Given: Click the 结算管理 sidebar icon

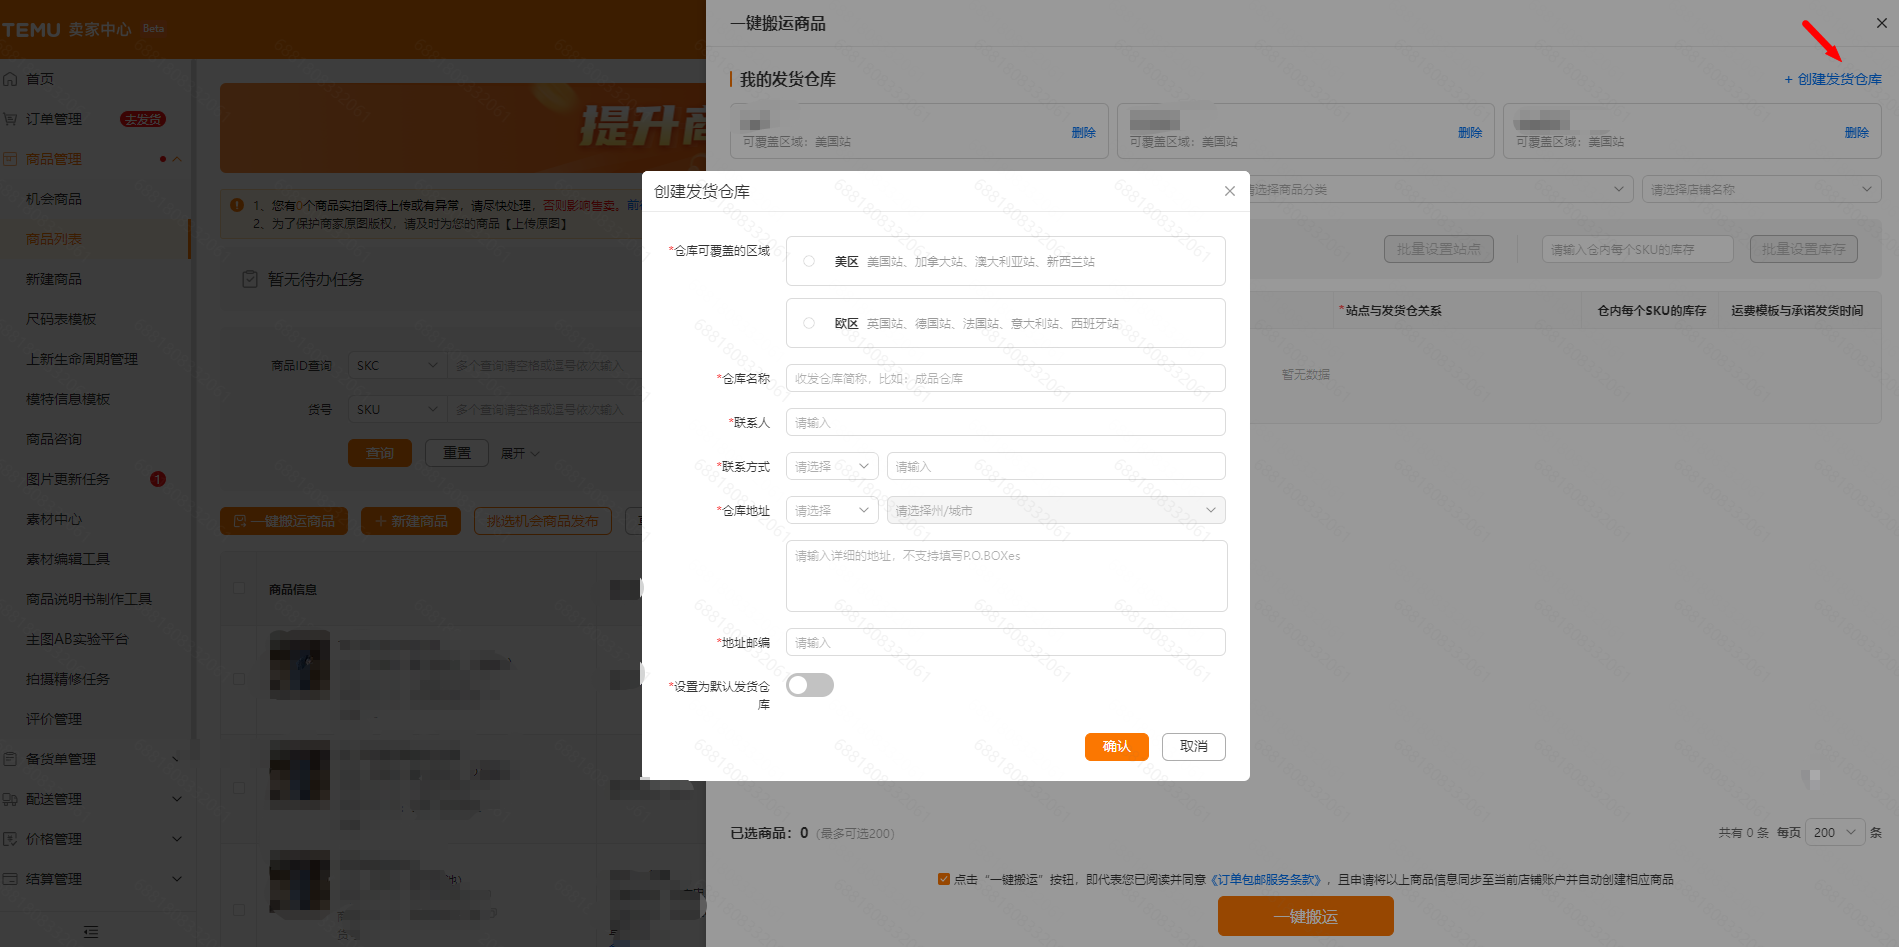Looking at the screenshot, I should [10, 879].
